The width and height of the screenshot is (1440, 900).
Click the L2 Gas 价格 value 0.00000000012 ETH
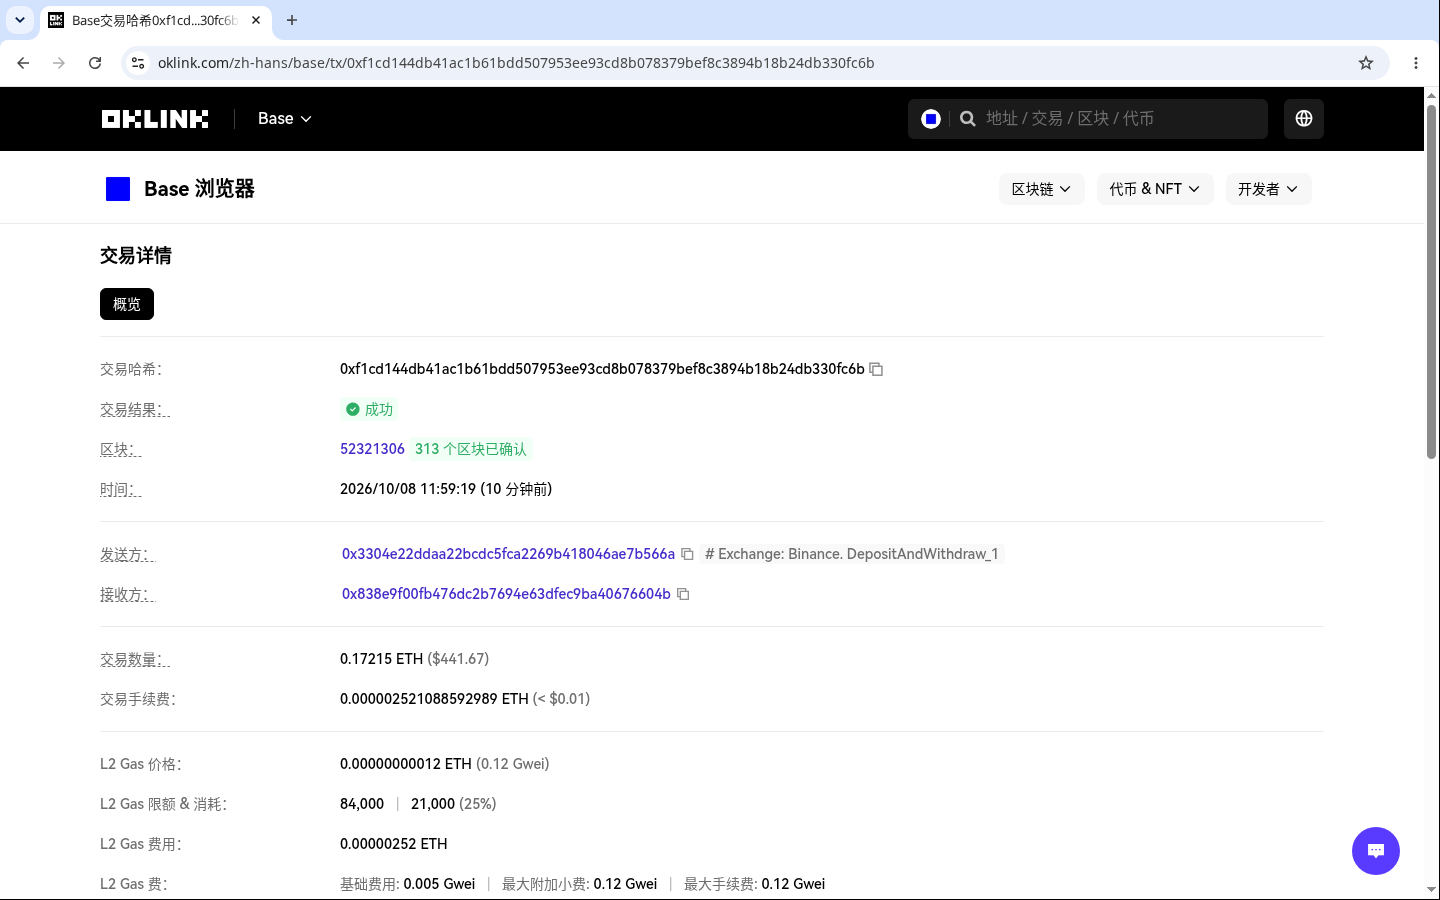[406, 764]
